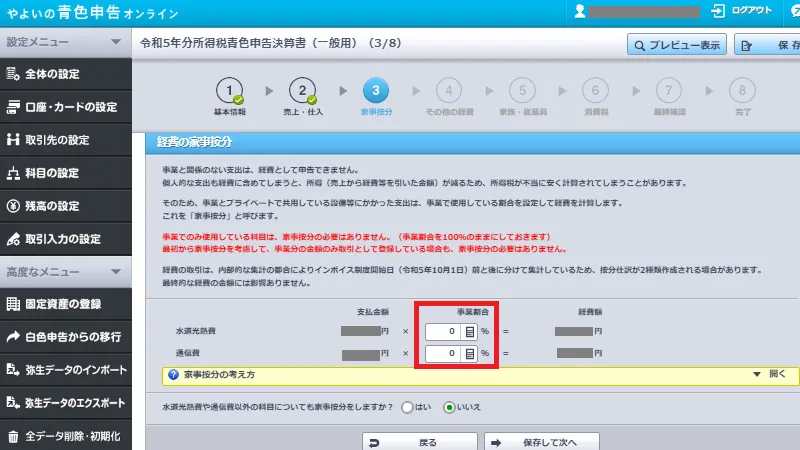This screenshot has width=800, height=450.
Task: Click the プレビュー表示 button
Action: point(677,45)
